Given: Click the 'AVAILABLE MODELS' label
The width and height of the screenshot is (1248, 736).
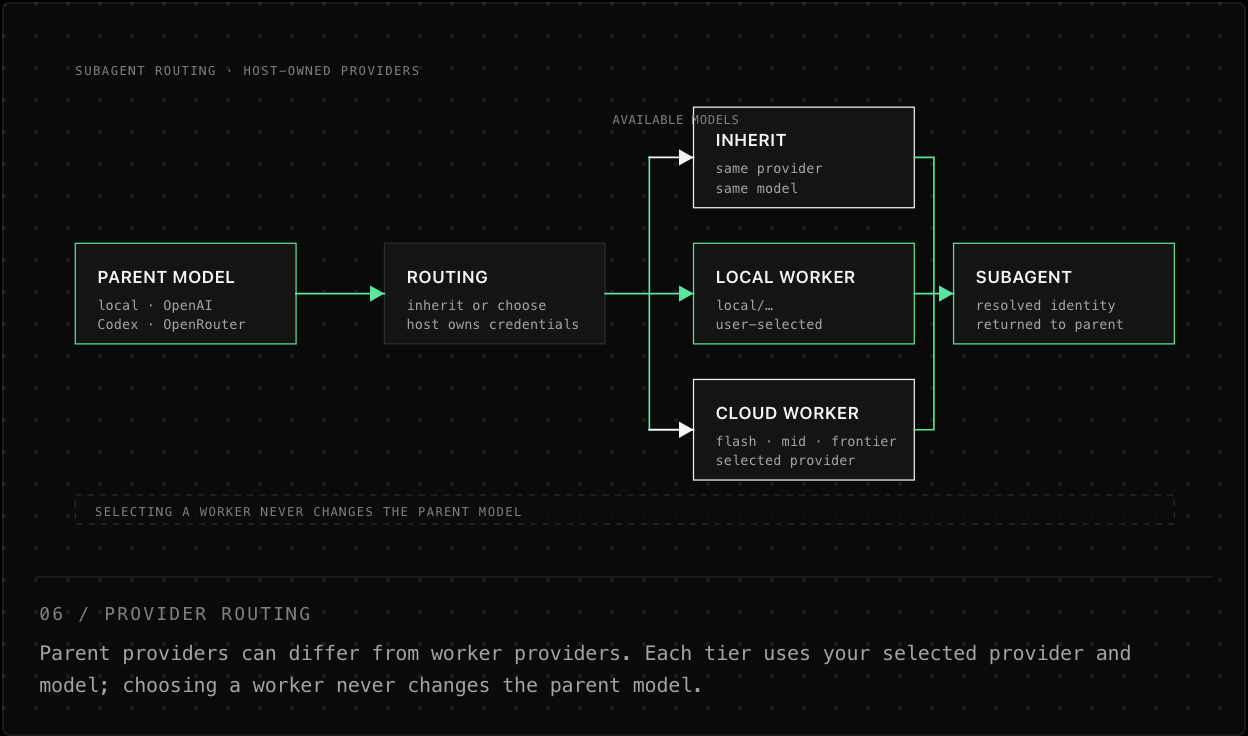Looking at the screenshot, I should [676, 120].
